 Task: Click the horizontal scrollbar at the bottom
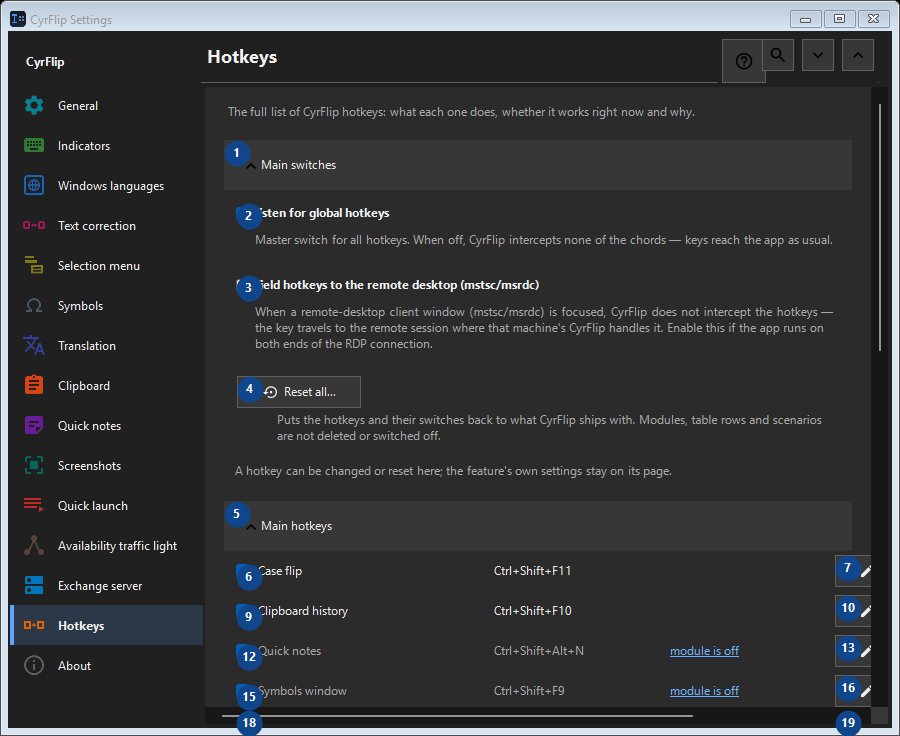pyautogui.click(x=457, y=716)
